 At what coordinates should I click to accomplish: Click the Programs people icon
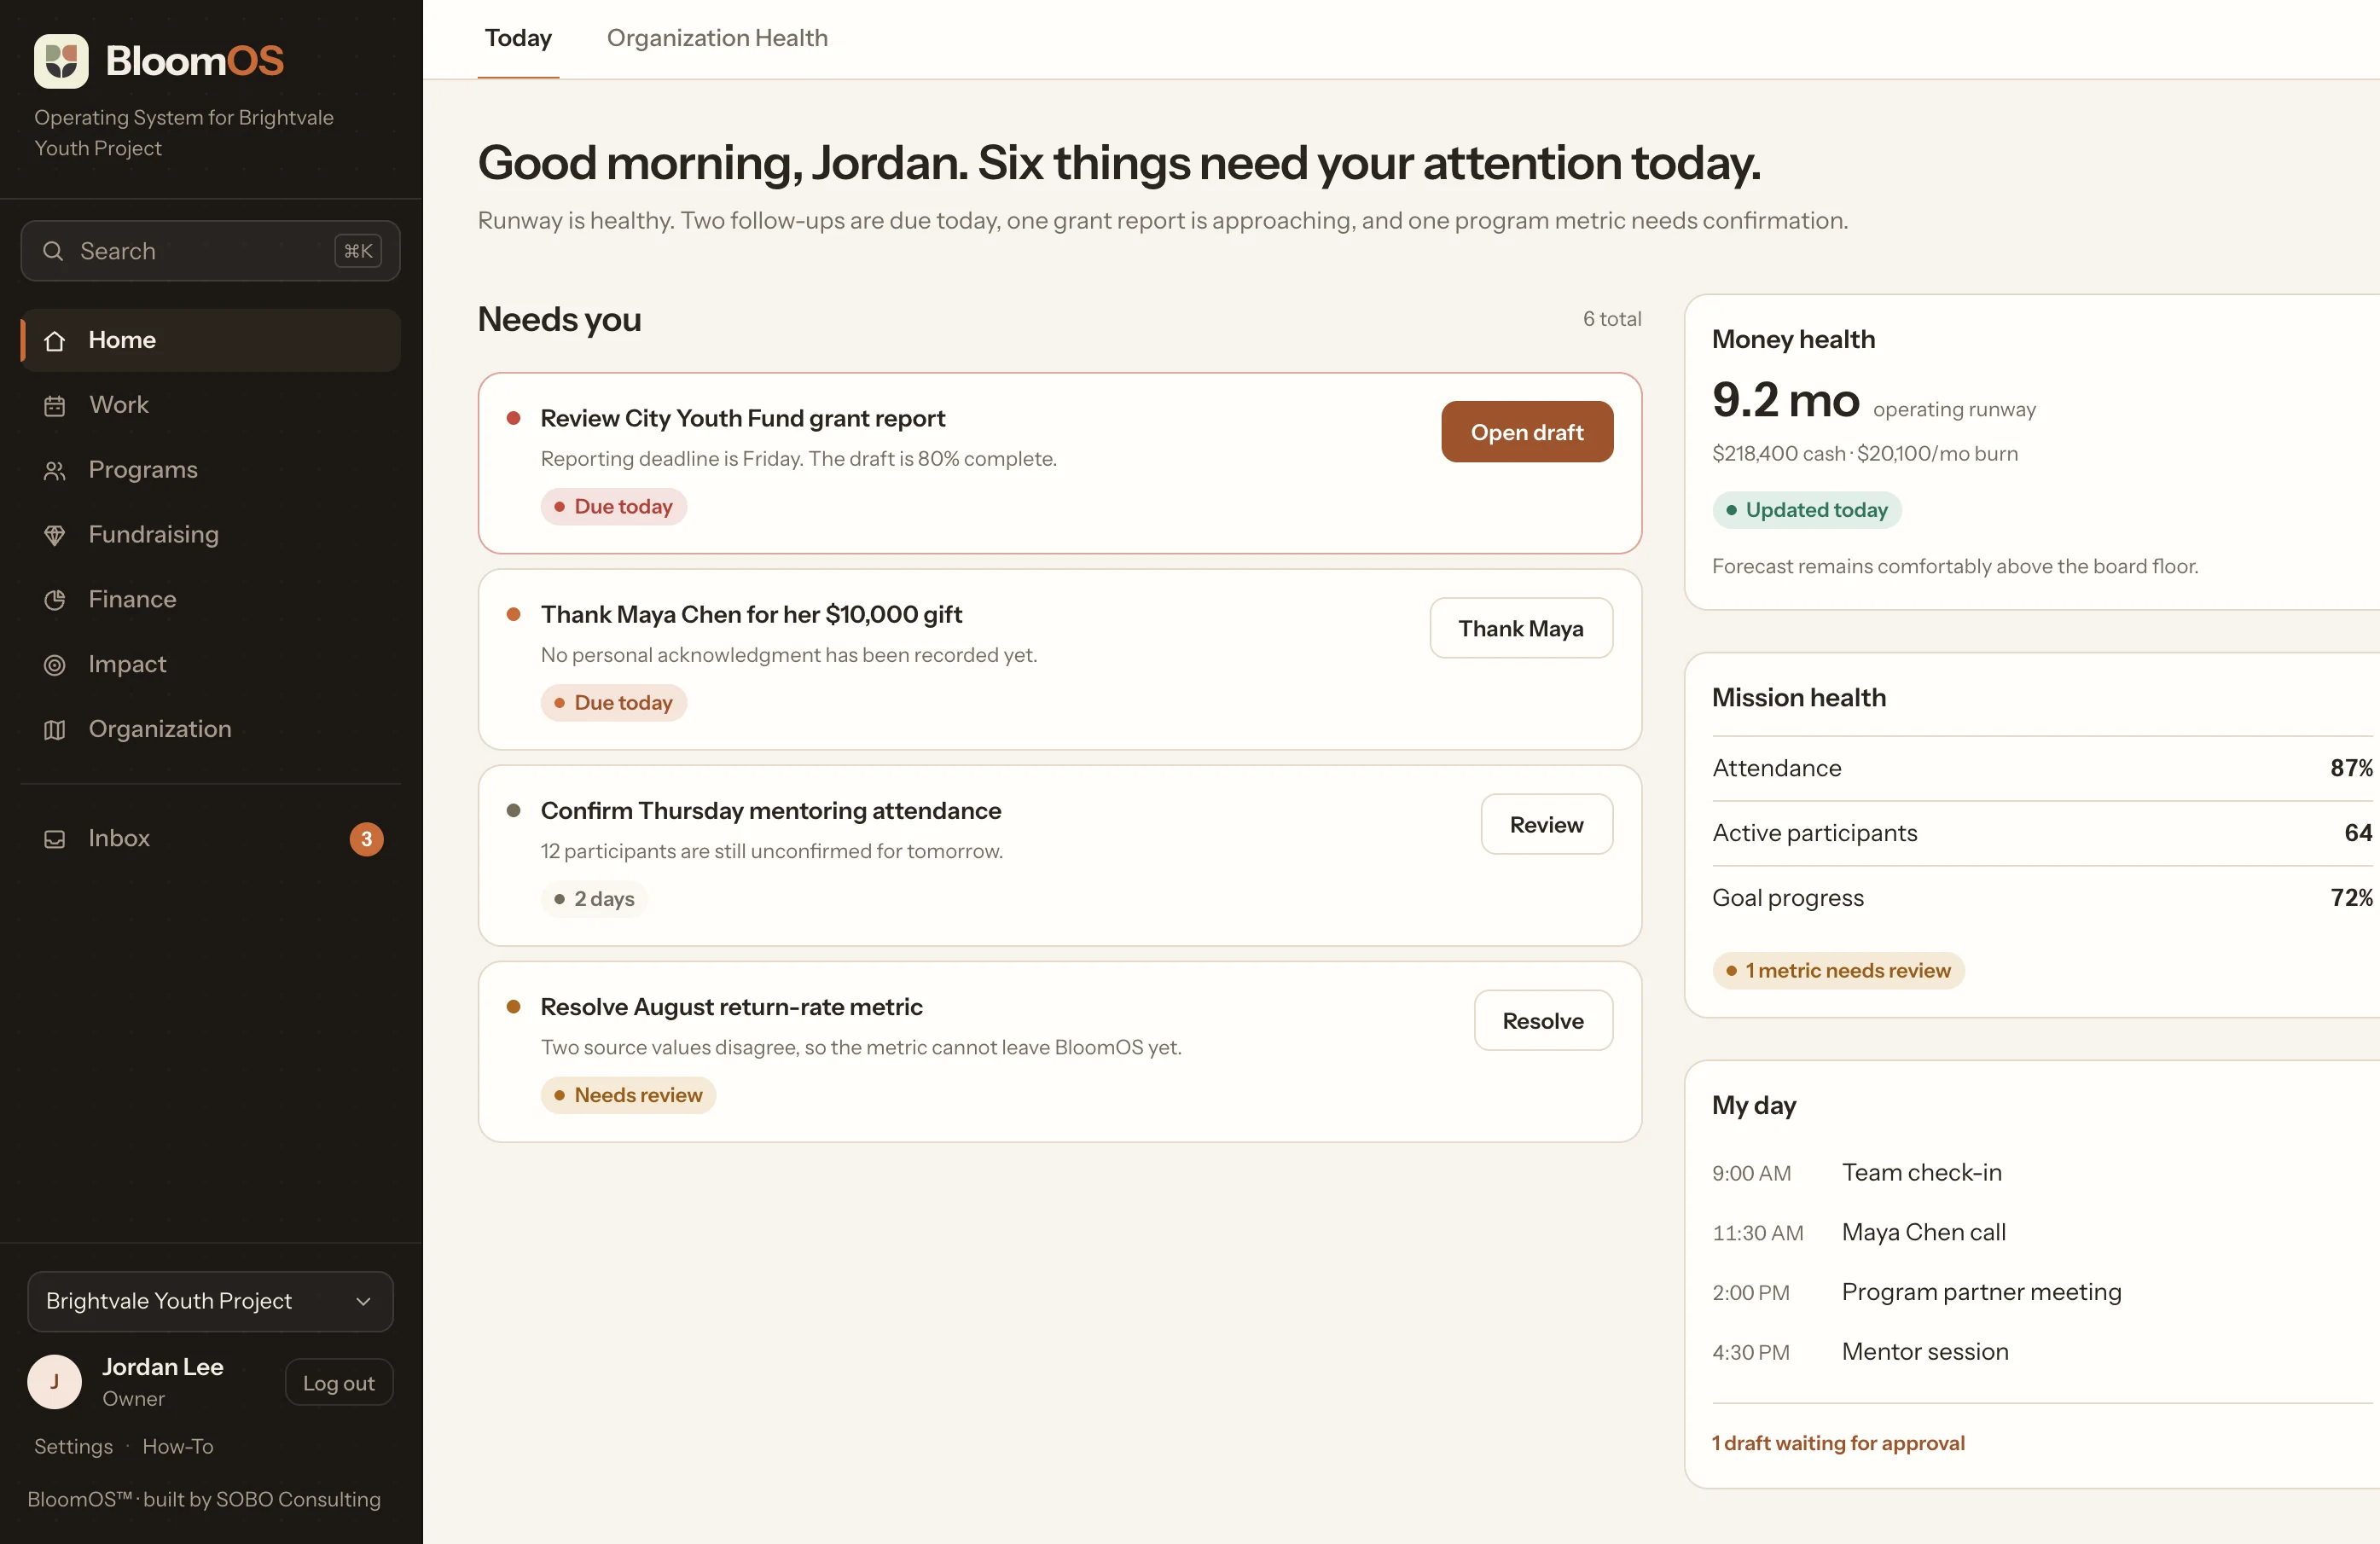click(55, 470)
